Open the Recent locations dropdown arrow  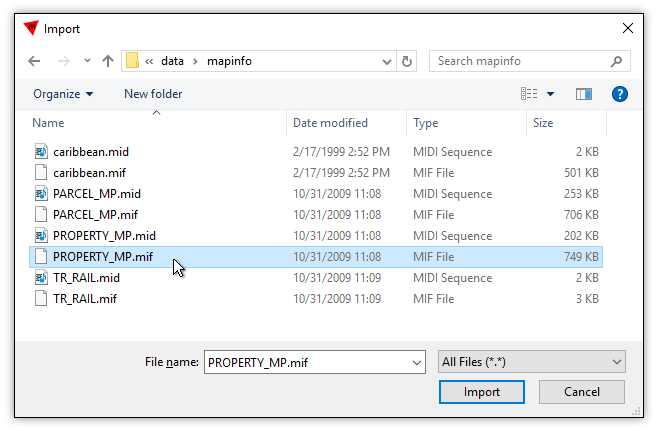[87, 61]
